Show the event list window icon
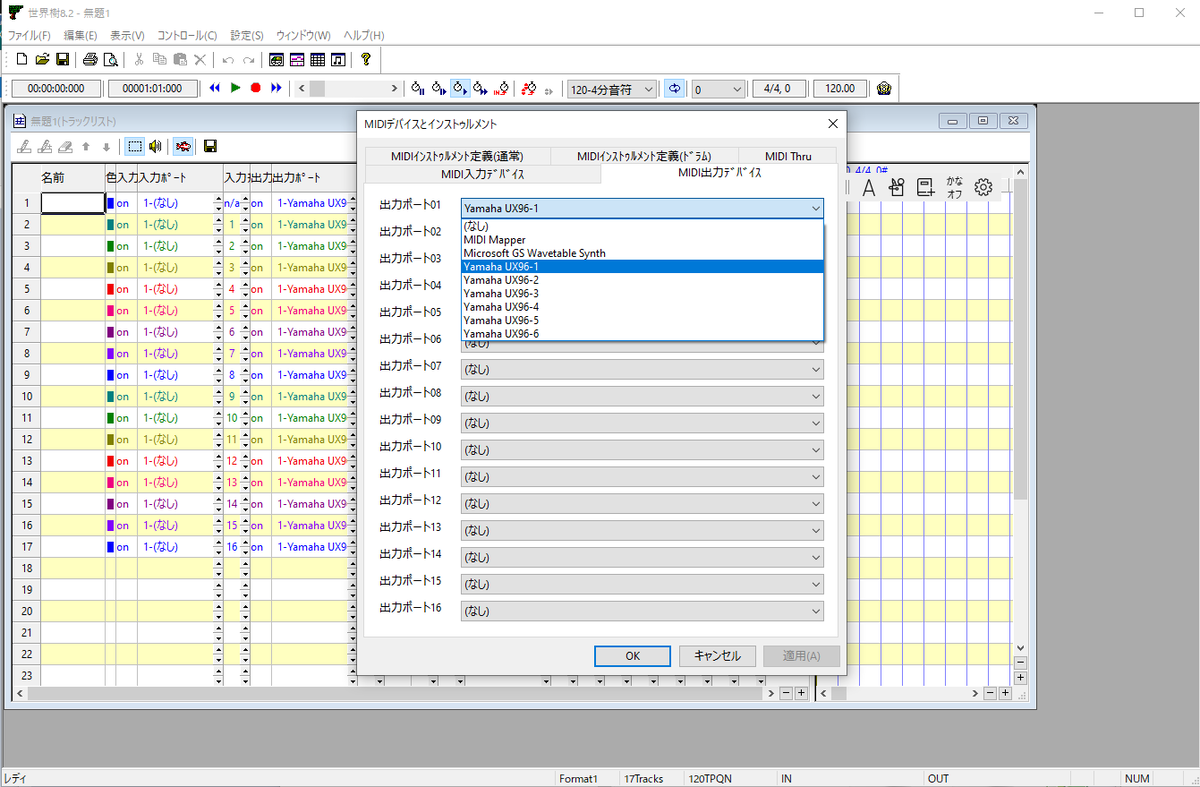This screenshot has height=787, width=1200. [x=317, y=60]
